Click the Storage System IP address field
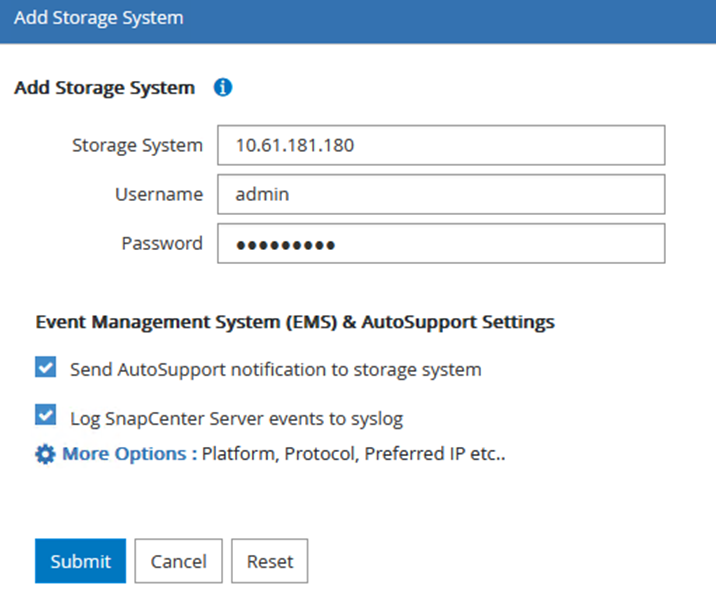716x603 pixels. click(440, 145)
